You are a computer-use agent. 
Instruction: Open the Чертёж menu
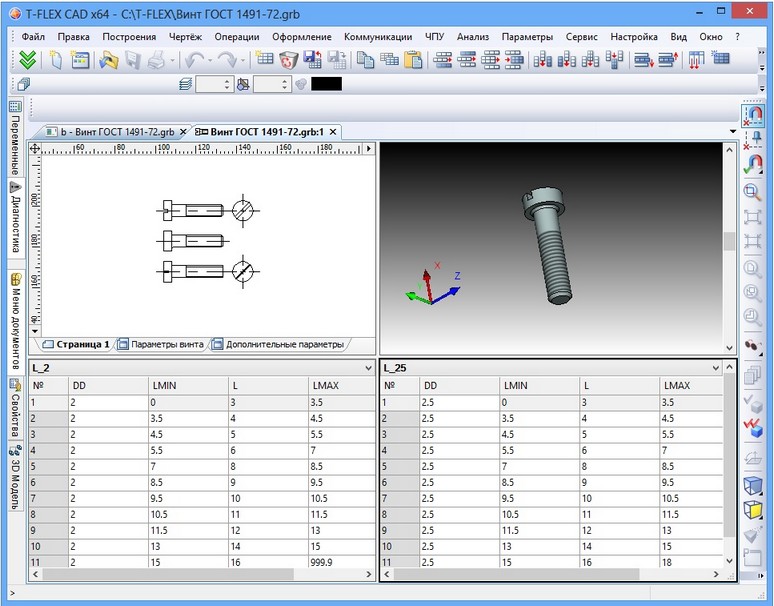pos(185,36)
